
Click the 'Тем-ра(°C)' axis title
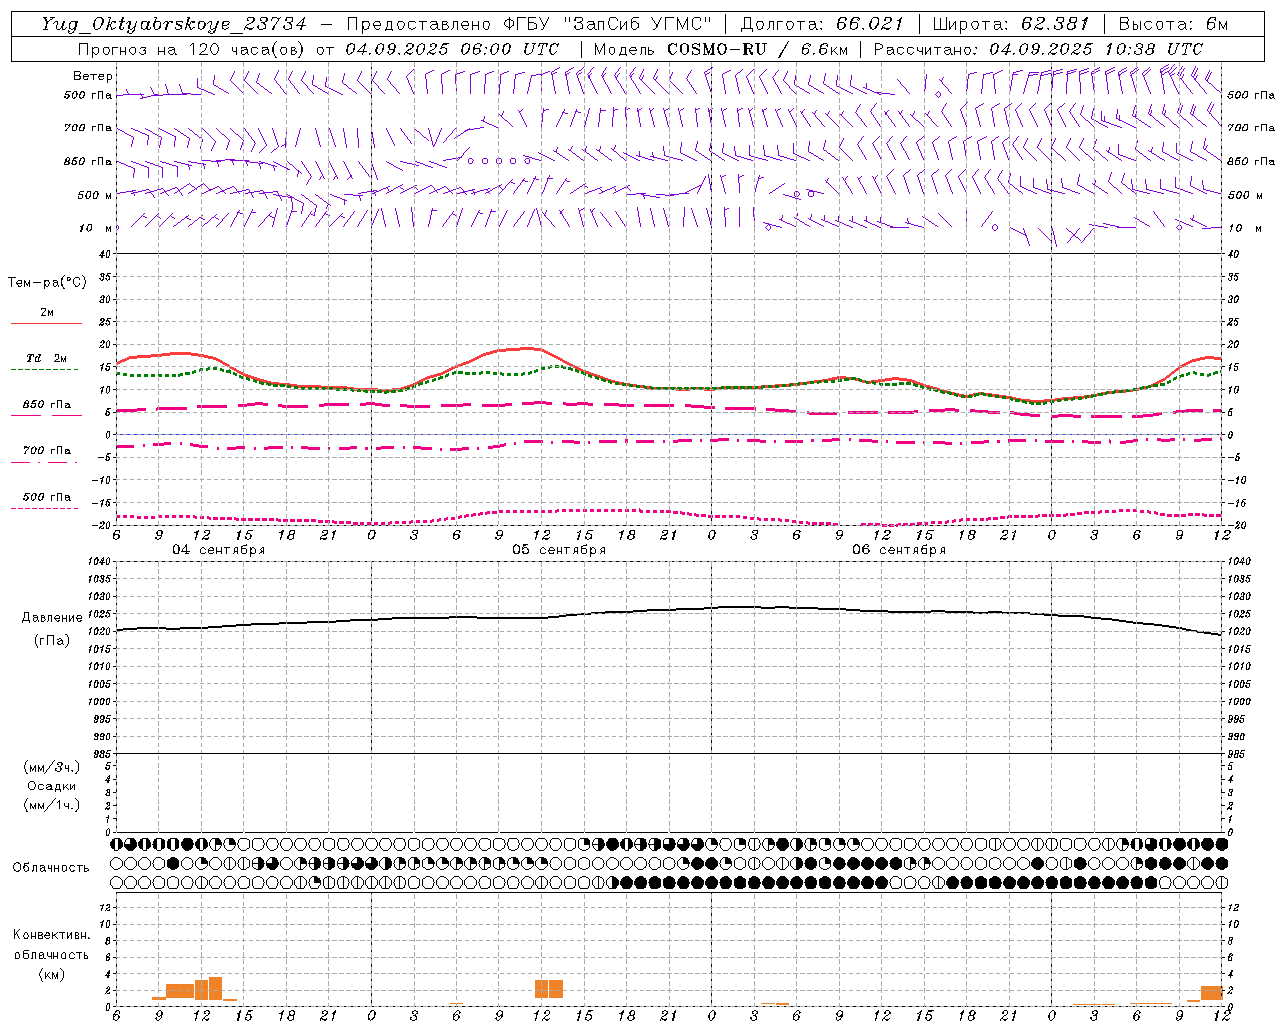pos(47,283)
